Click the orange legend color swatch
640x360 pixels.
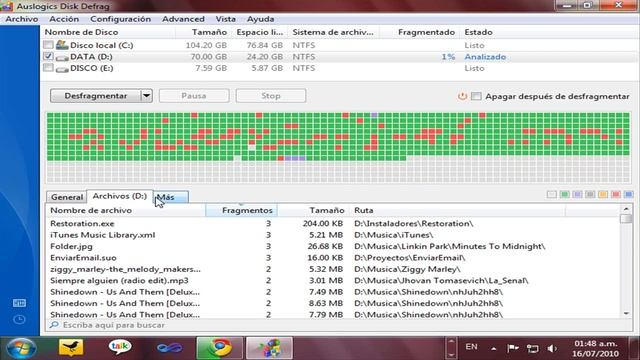[x=603, y=194]
